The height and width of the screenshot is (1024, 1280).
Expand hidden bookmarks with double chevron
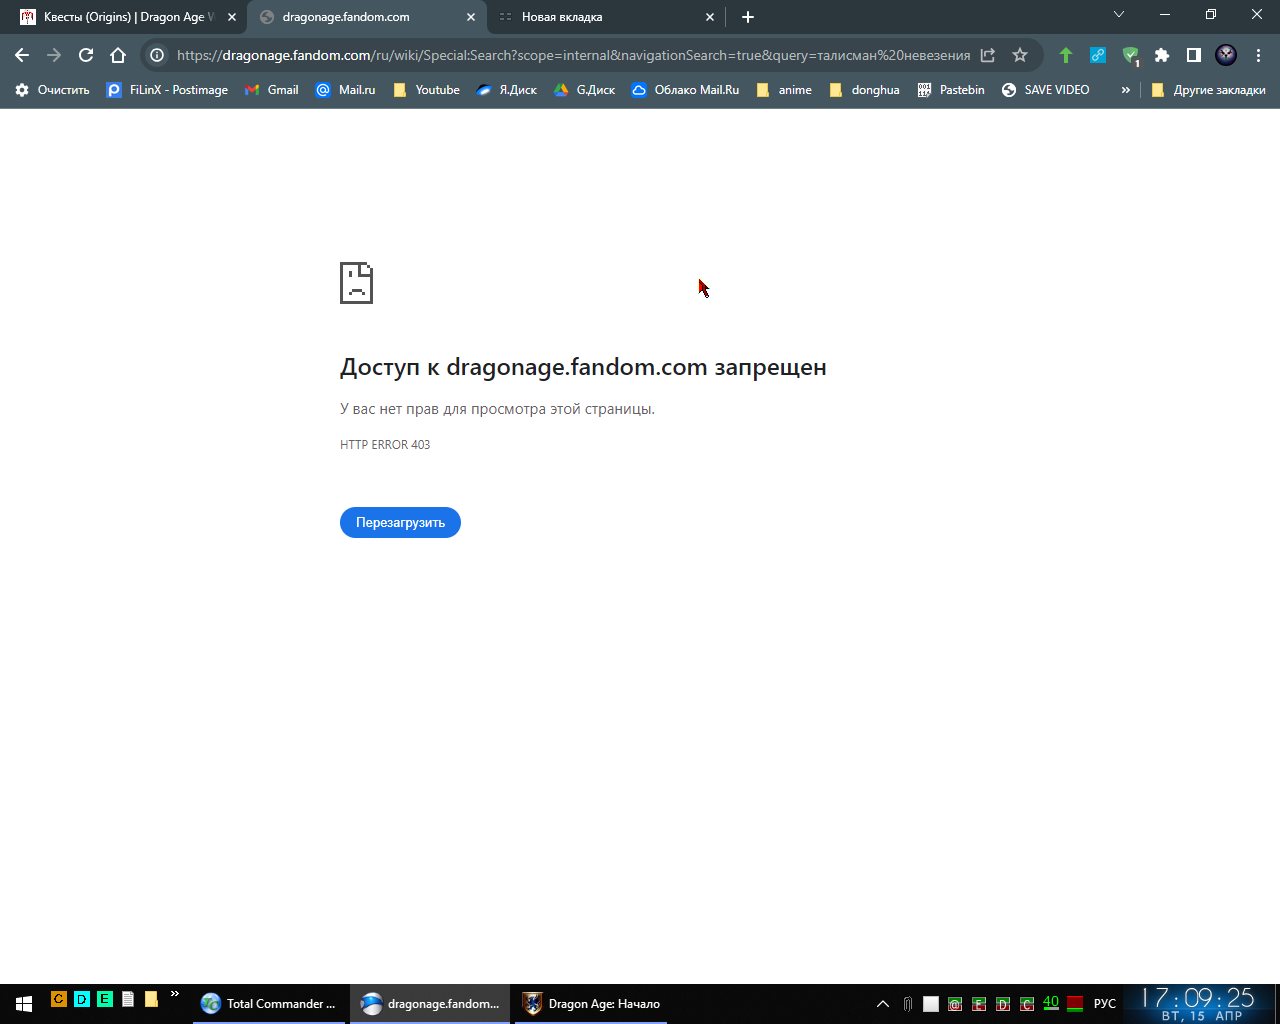click(x=1125, y=90)
